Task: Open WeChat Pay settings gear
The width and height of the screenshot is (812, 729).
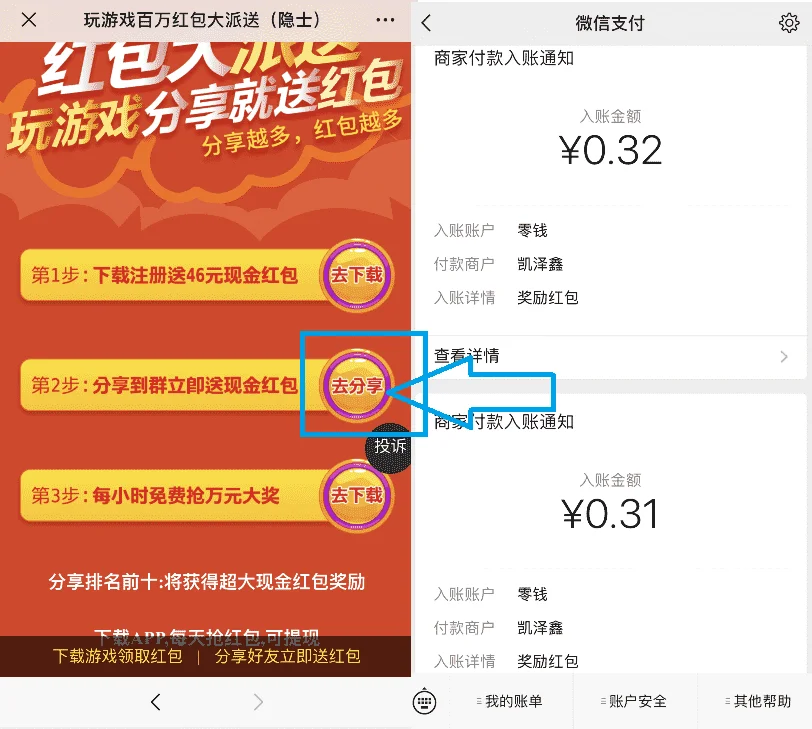Action: pyautogui.click(x=789, y=23)
